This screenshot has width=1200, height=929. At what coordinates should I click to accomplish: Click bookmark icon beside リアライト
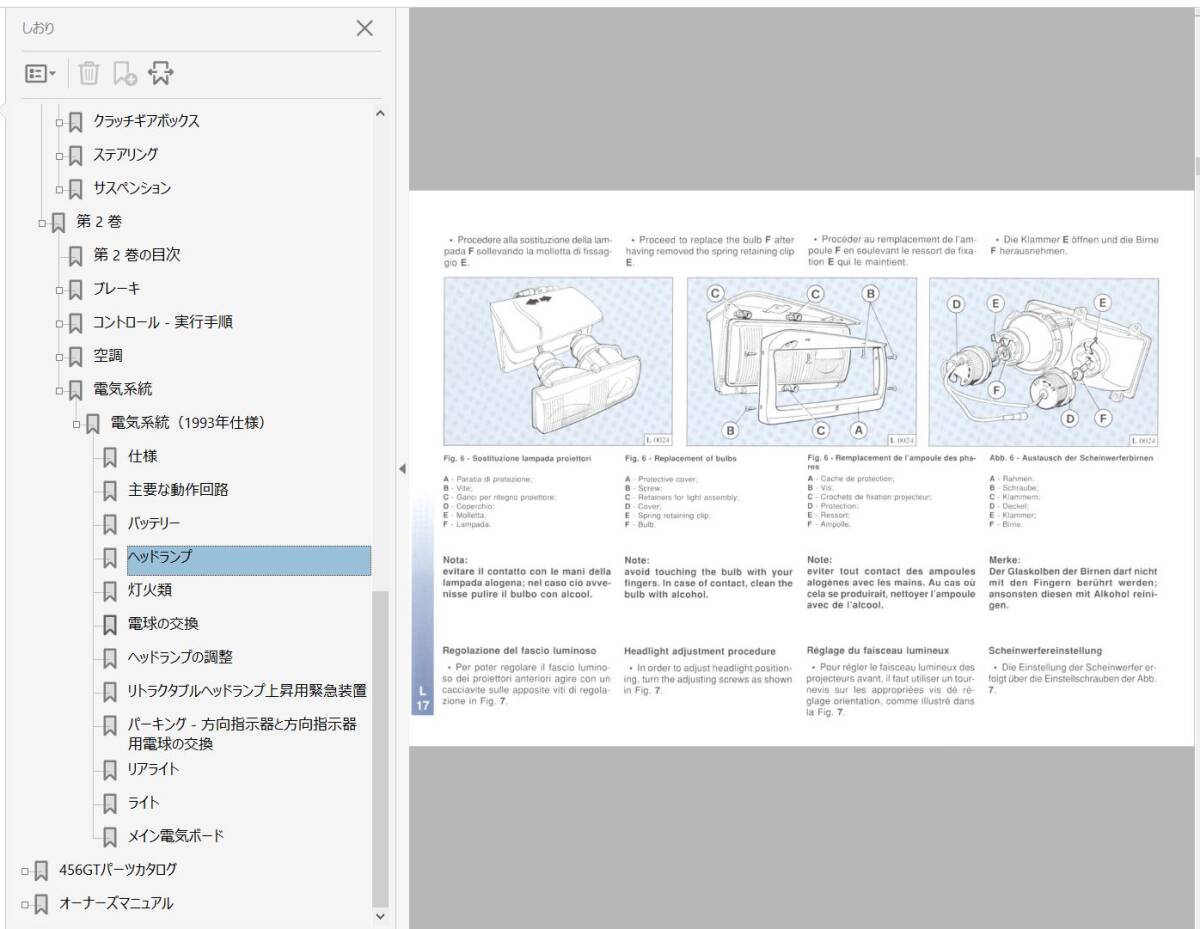pos(110,771)
